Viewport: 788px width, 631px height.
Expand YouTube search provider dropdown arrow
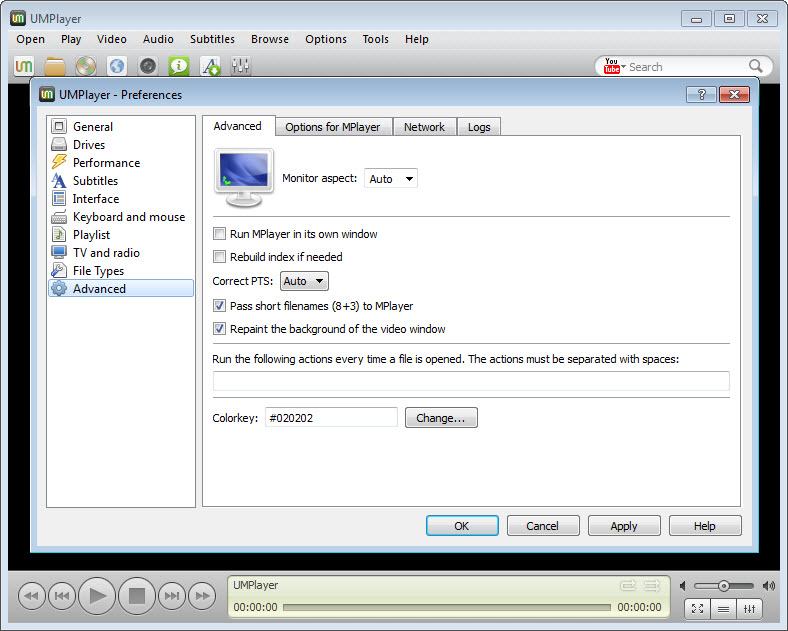click(x=624, y=66)
